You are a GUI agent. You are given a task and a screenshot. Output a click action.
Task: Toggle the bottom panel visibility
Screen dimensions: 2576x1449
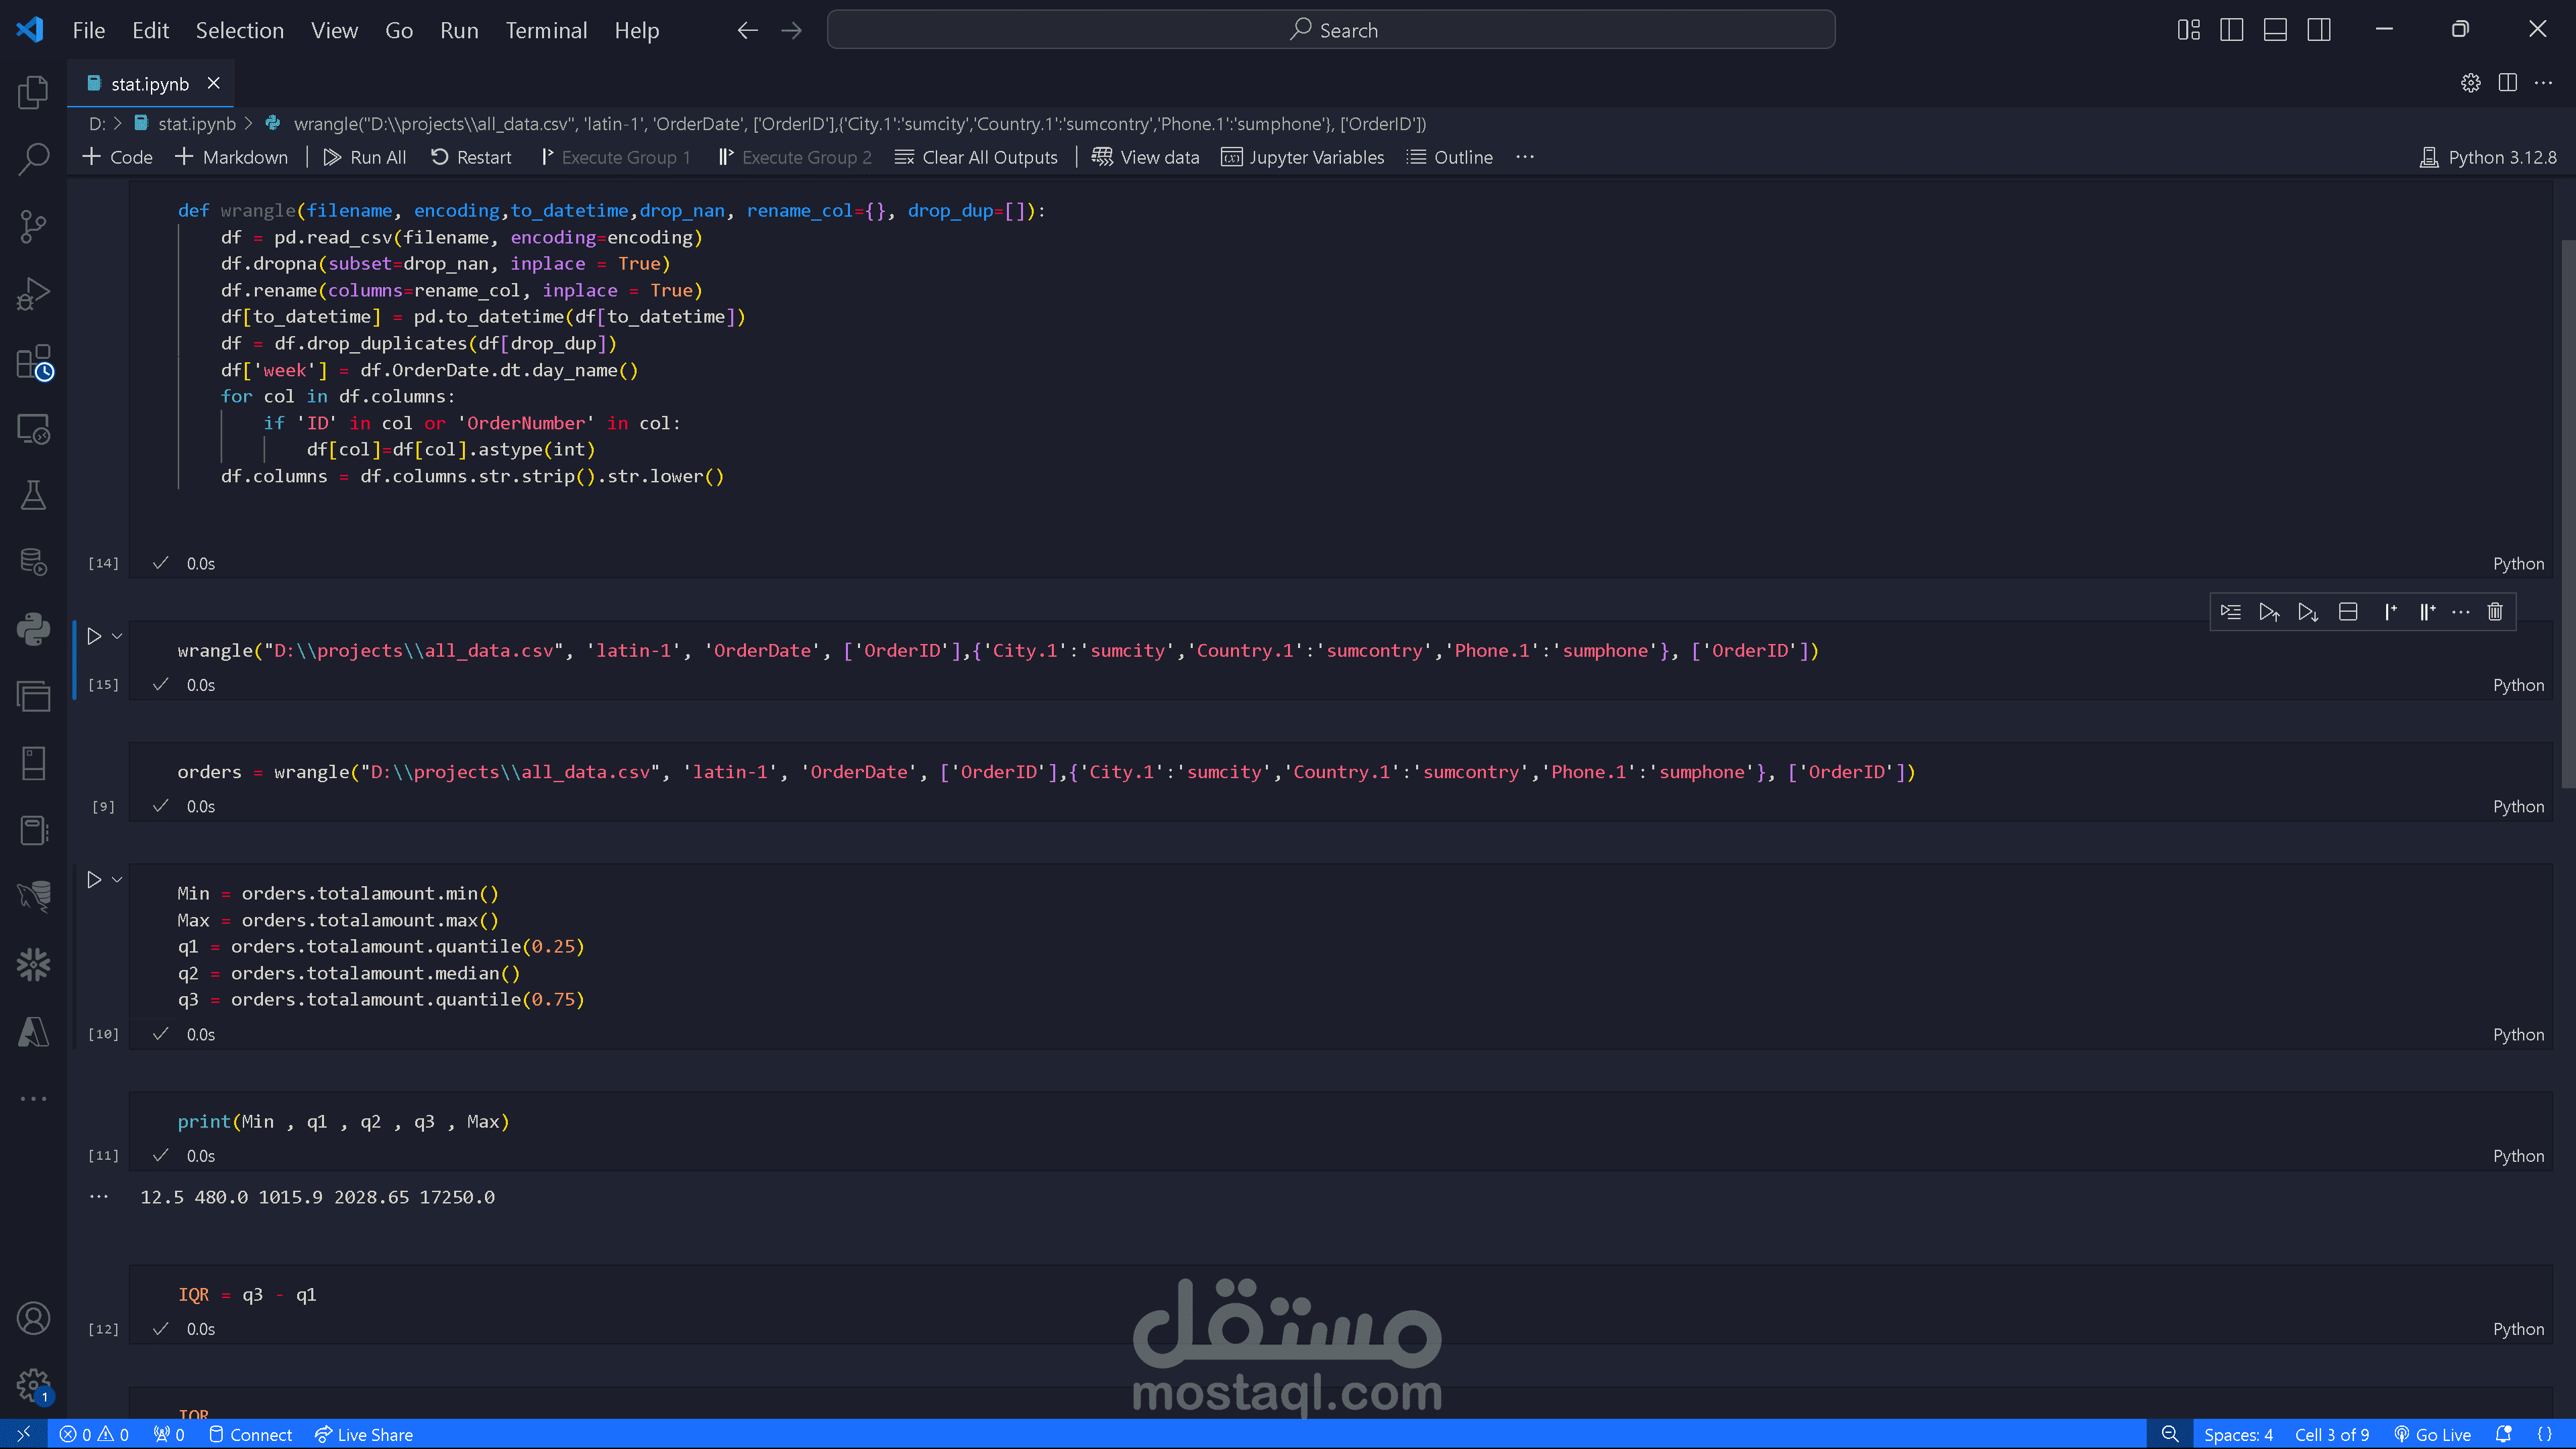pyautogui.click(x=2275, y=29)
